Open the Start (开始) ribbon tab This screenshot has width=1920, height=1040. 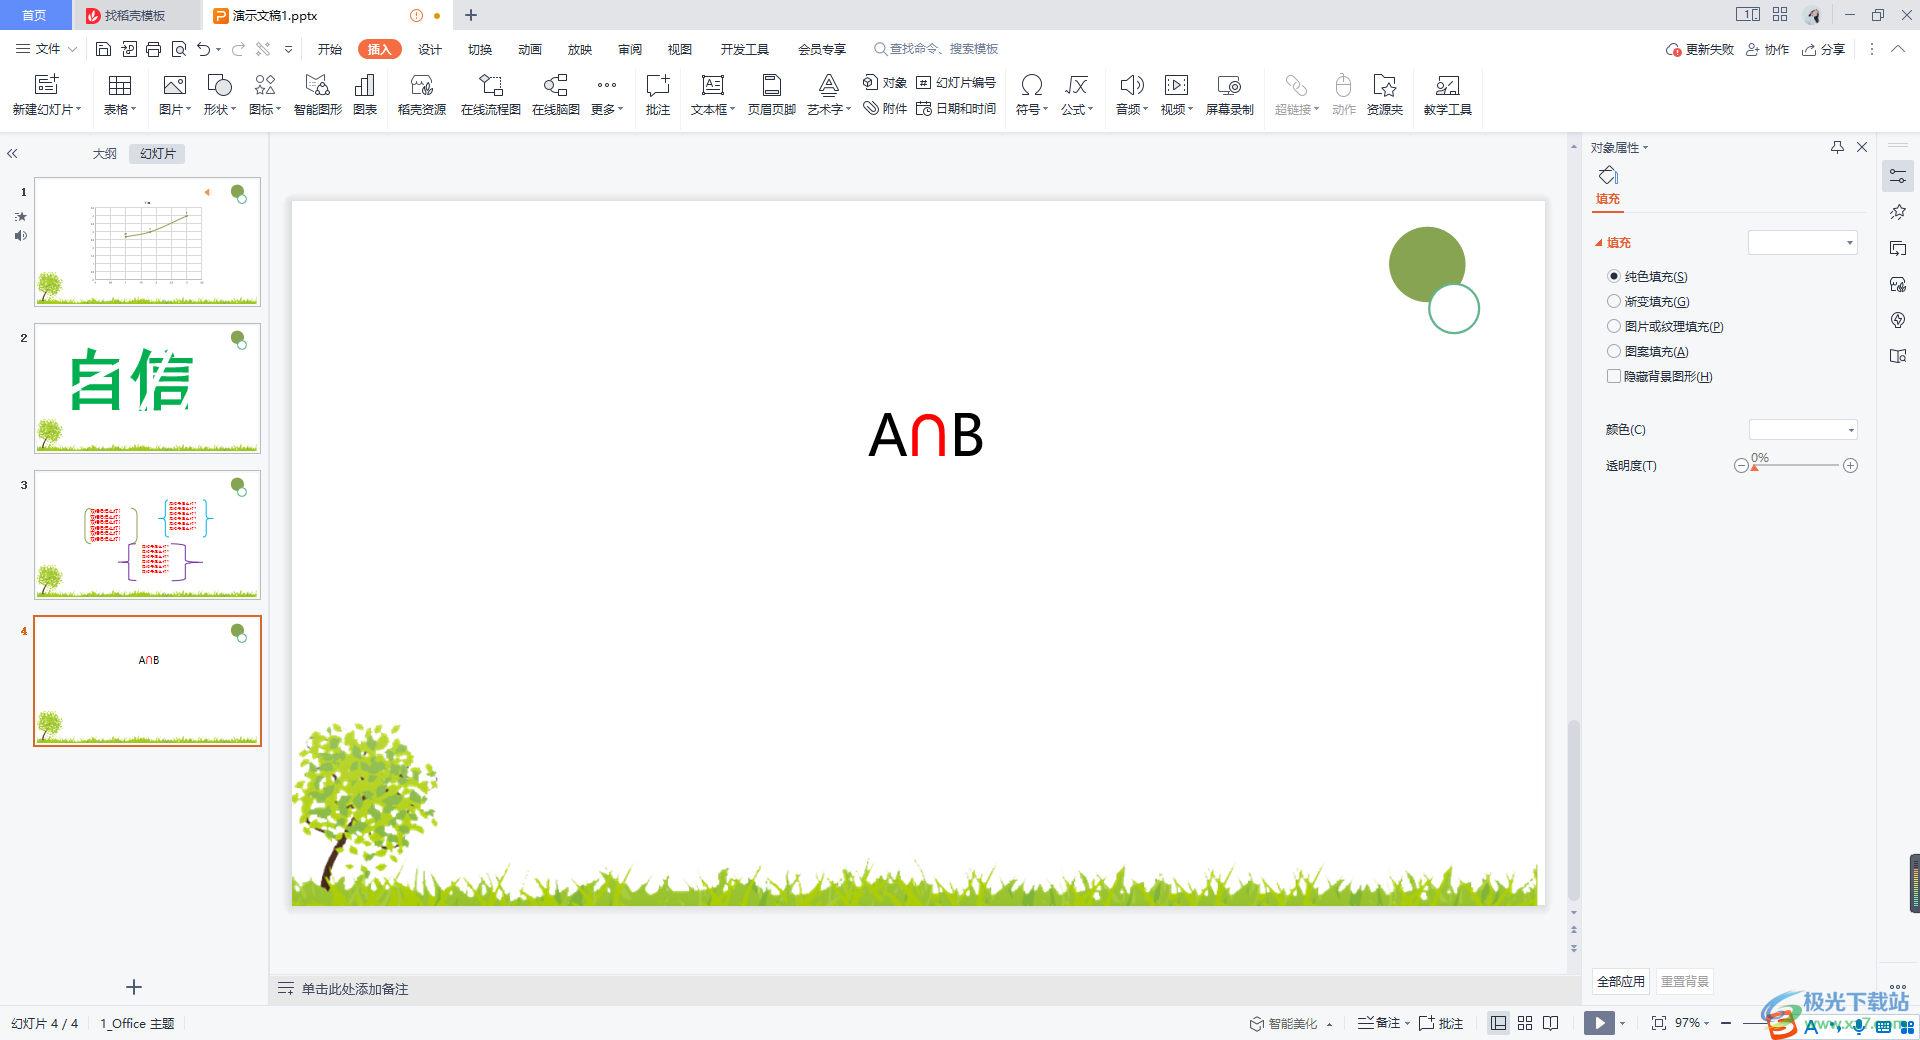click(330, 49)
